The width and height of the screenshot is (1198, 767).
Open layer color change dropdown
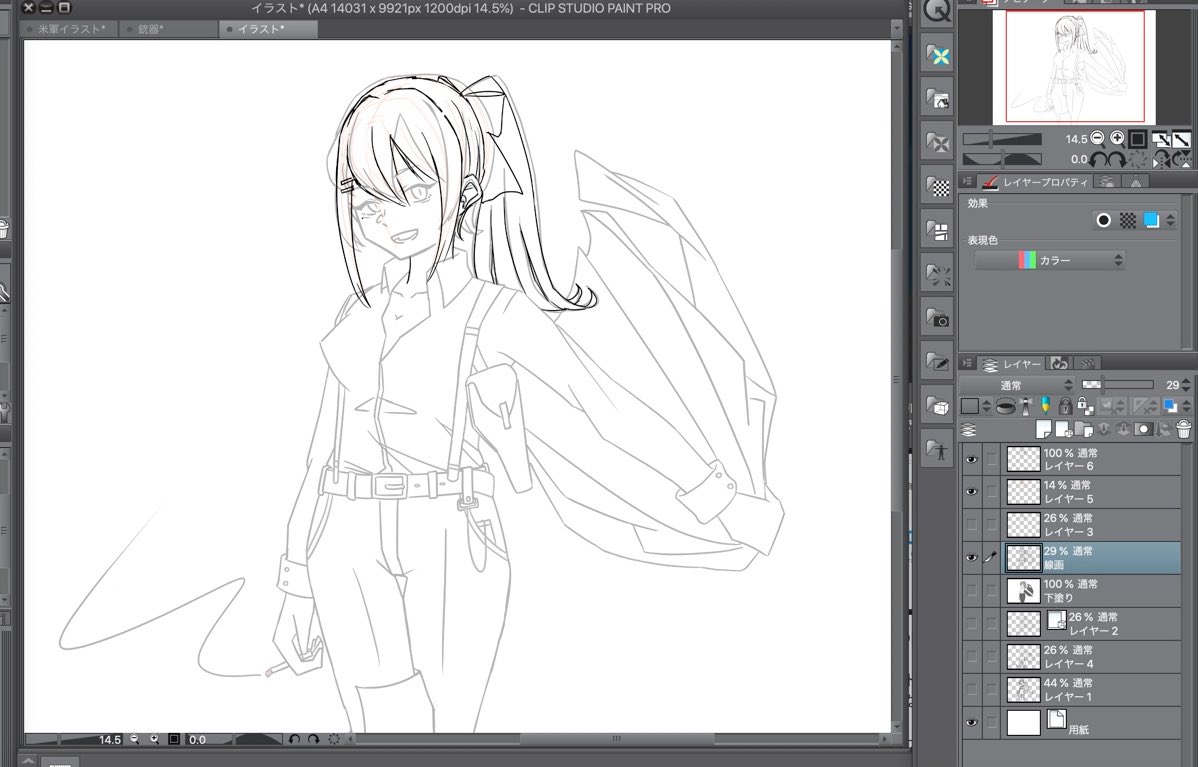click(1187, 406)
